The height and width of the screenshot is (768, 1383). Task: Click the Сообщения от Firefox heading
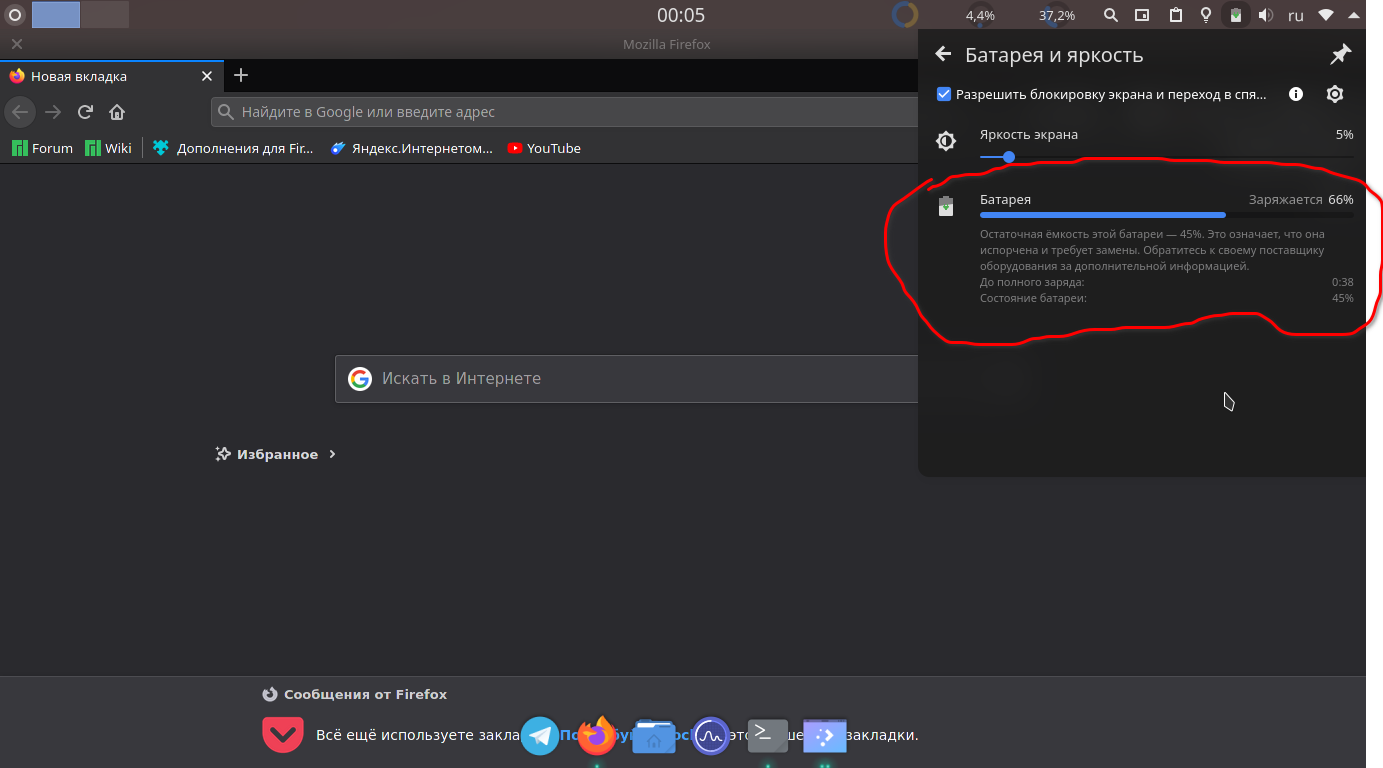(x=354, y=694)
